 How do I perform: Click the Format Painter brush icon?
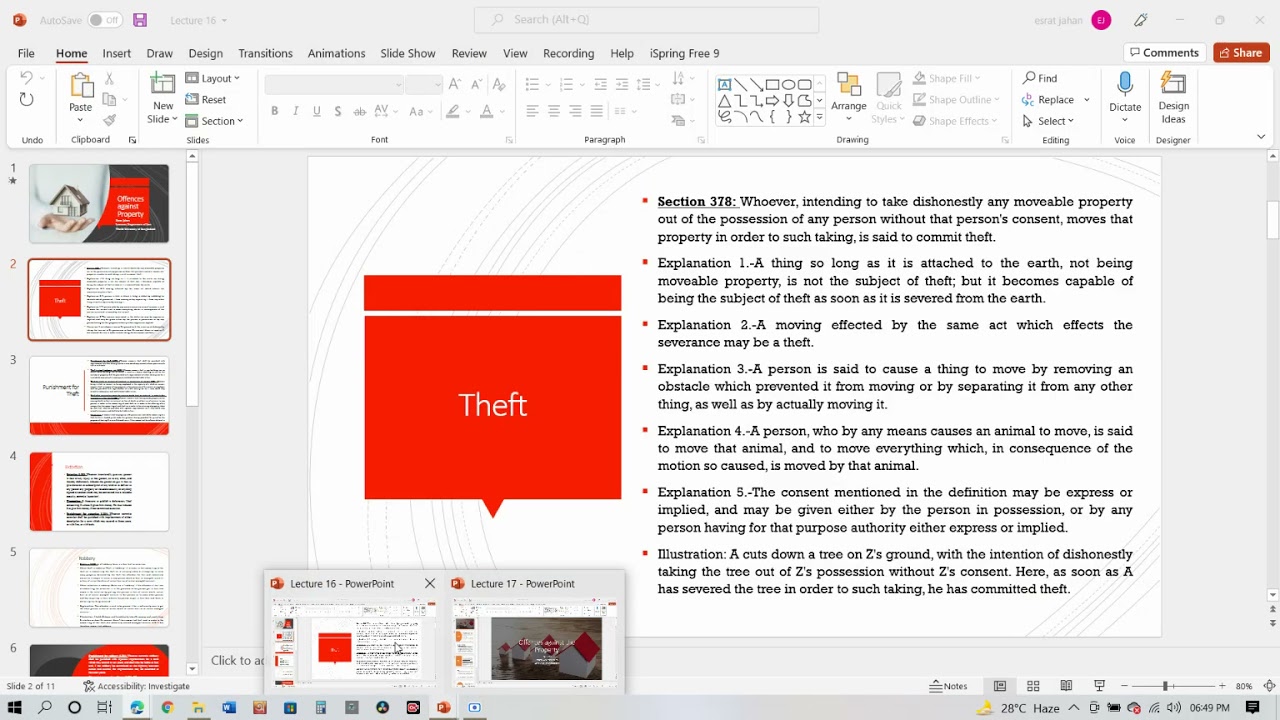[109, 120]
